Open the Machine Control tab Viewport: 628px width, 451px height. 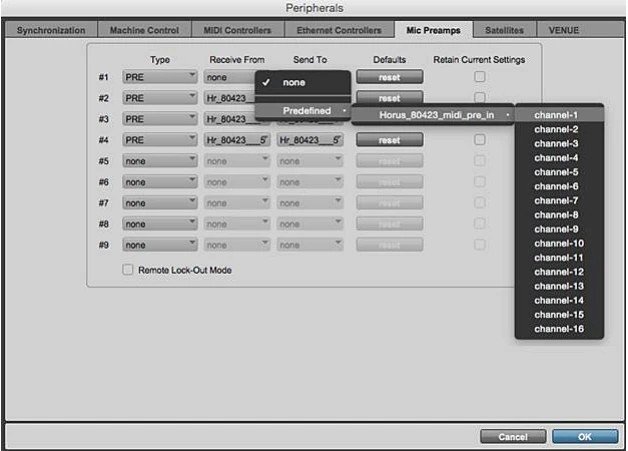click(x=145, y=30)
